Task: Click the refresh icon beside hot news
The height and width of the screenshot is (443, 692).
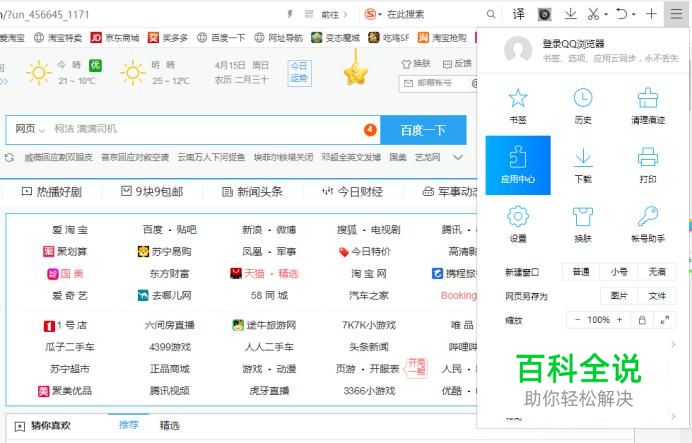Action: click(x=9, y=157)
